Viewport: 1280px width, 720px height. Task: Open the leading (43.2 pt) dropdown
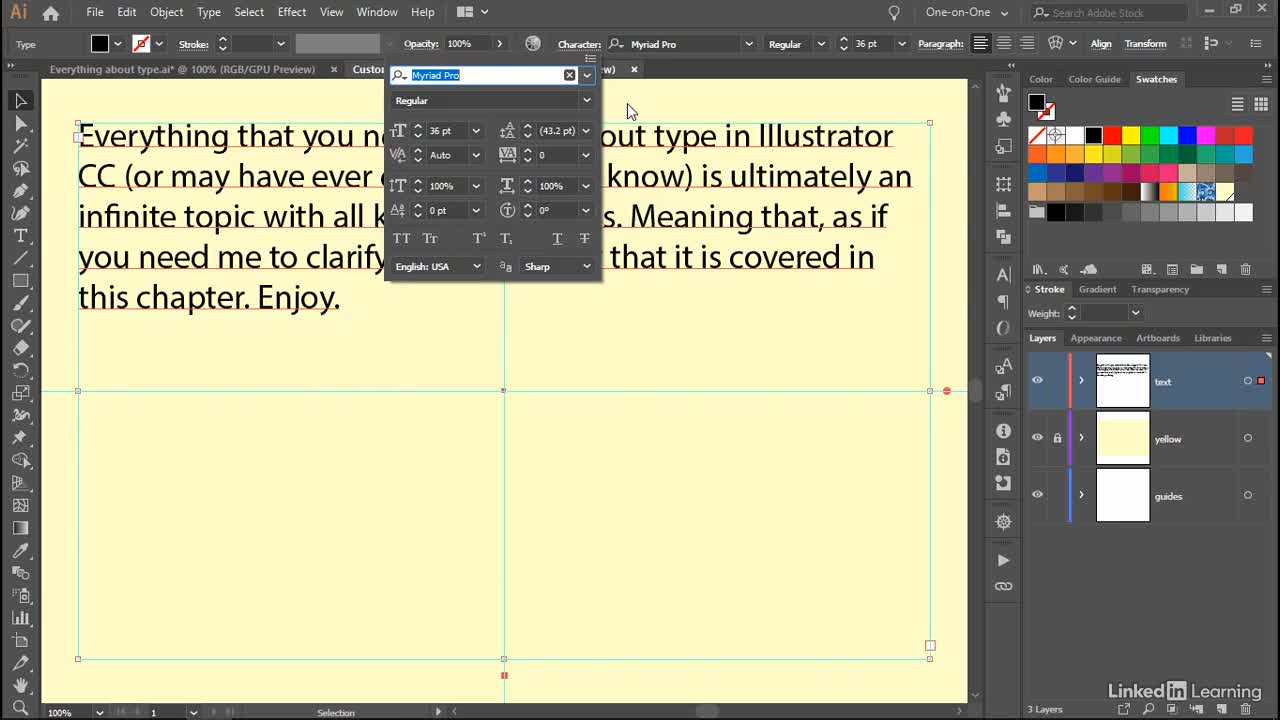[x=586, y=131]
